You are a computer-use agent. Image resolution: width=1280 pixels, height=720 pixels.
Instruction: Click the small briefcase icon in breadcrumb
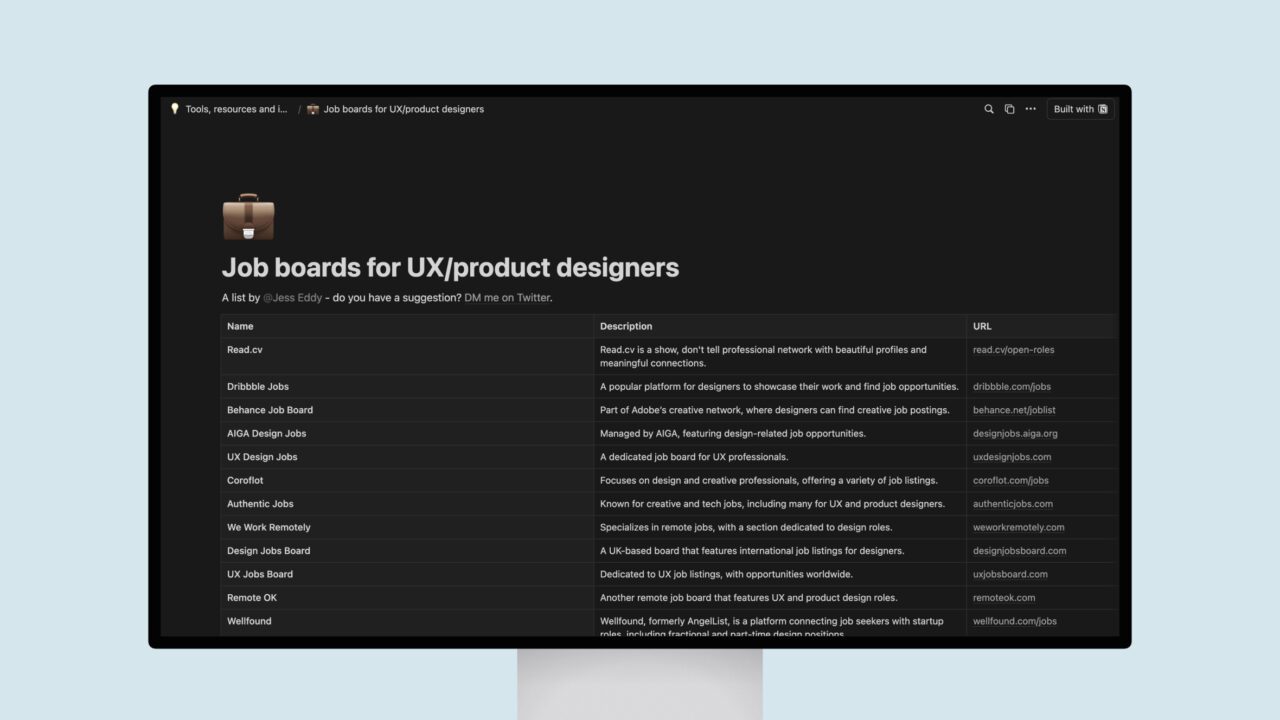tap(313, 109)
